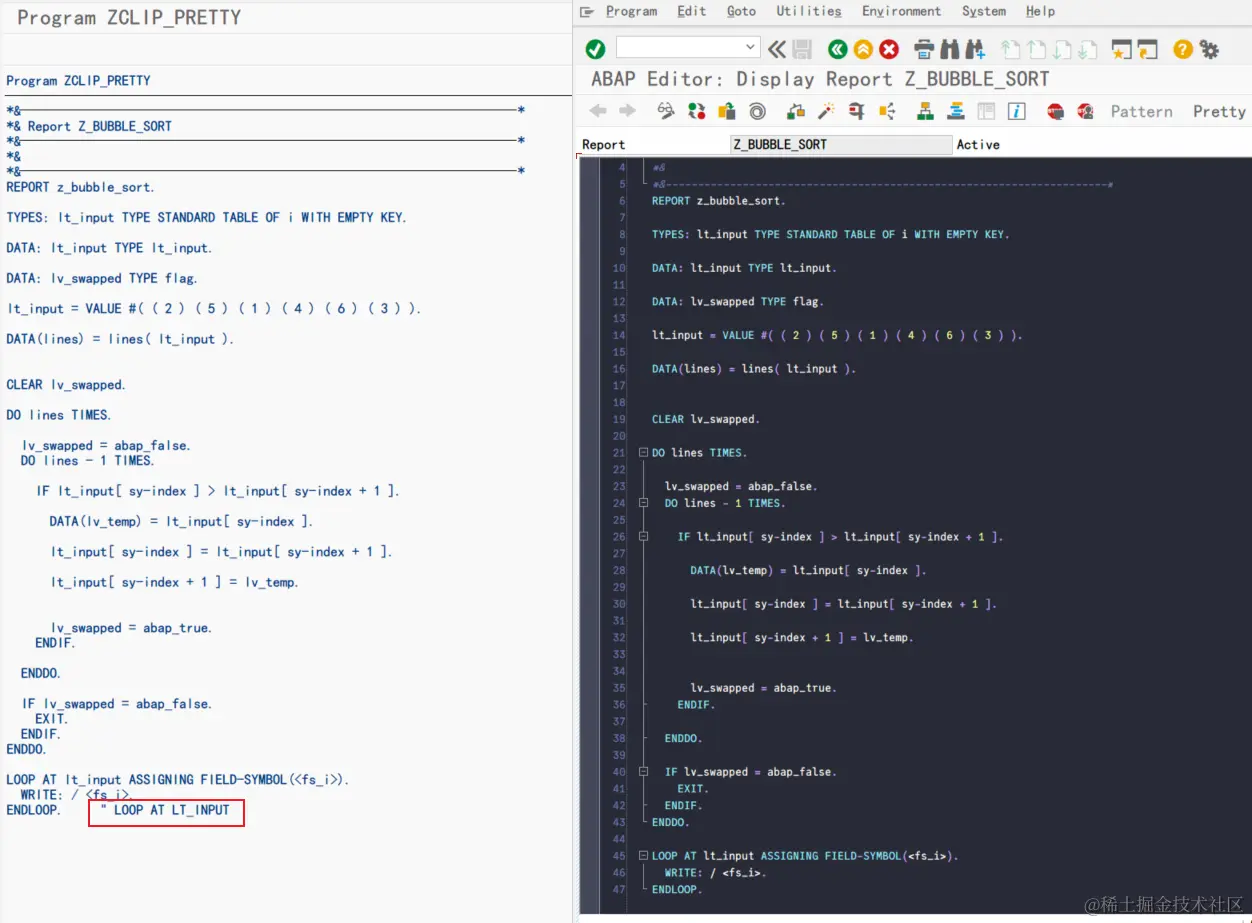Toggle Display/Change mode with glasses-pencil icon
Image resolution: width=1252 pixels, height=923 pixels.
coord(666,111)
